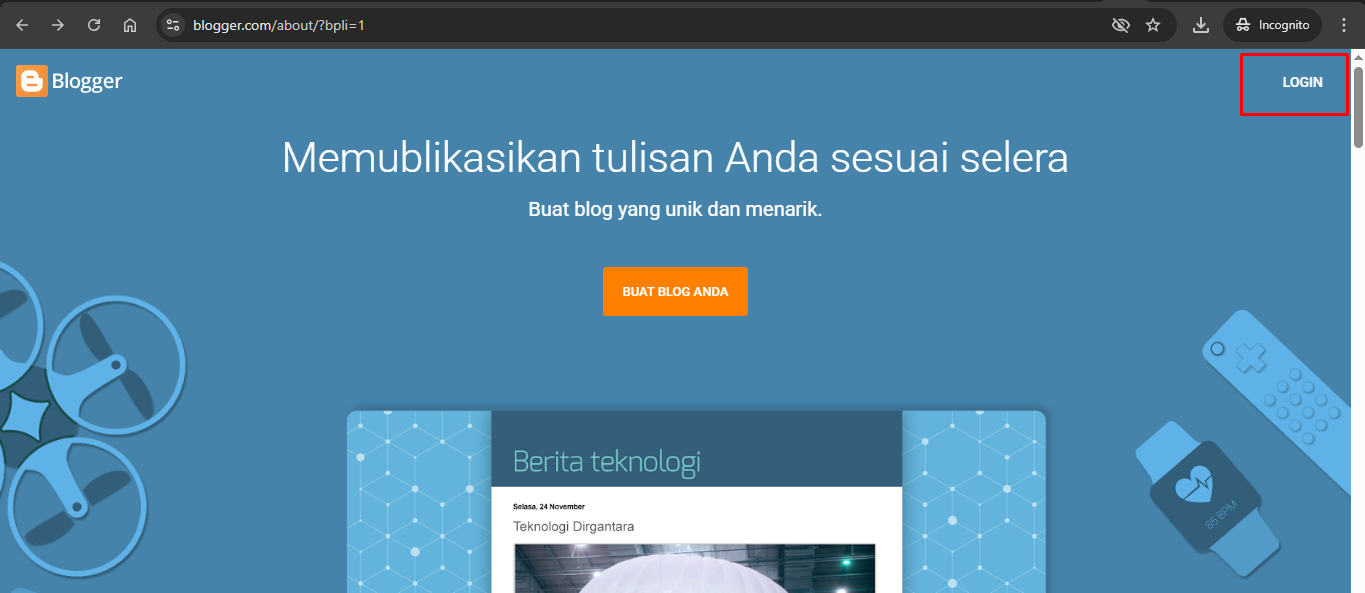Screen dimensions: 1365x593
Task: Click the orange Blogger logo icon
Action: pos(32,82)
